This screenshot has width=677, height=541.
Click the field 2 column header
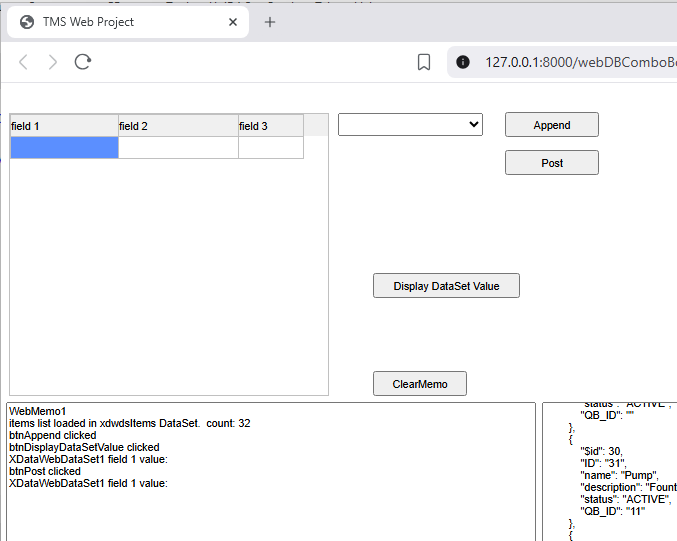pyautogui.click(x=178, y=126)
